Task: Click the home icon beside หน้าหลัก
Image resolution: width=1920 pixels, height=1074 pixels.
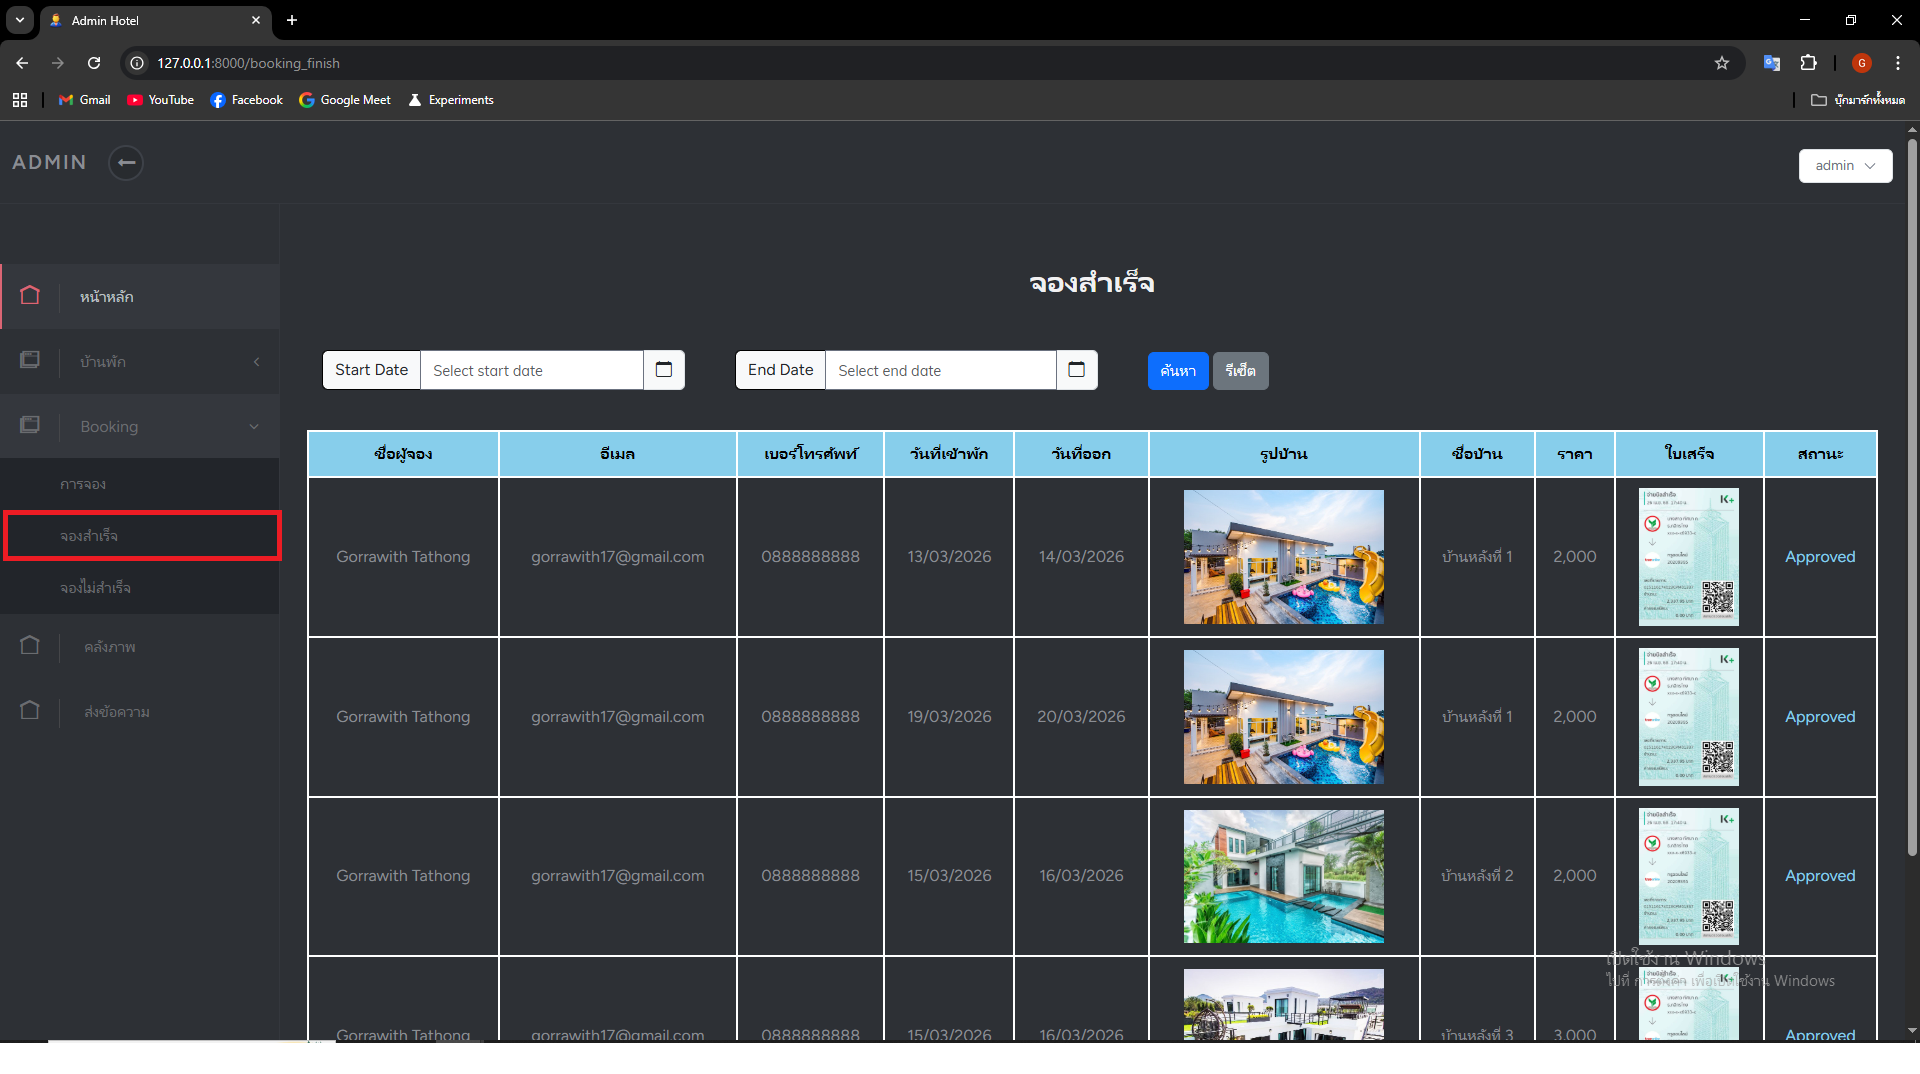Action: pos(30,296)
